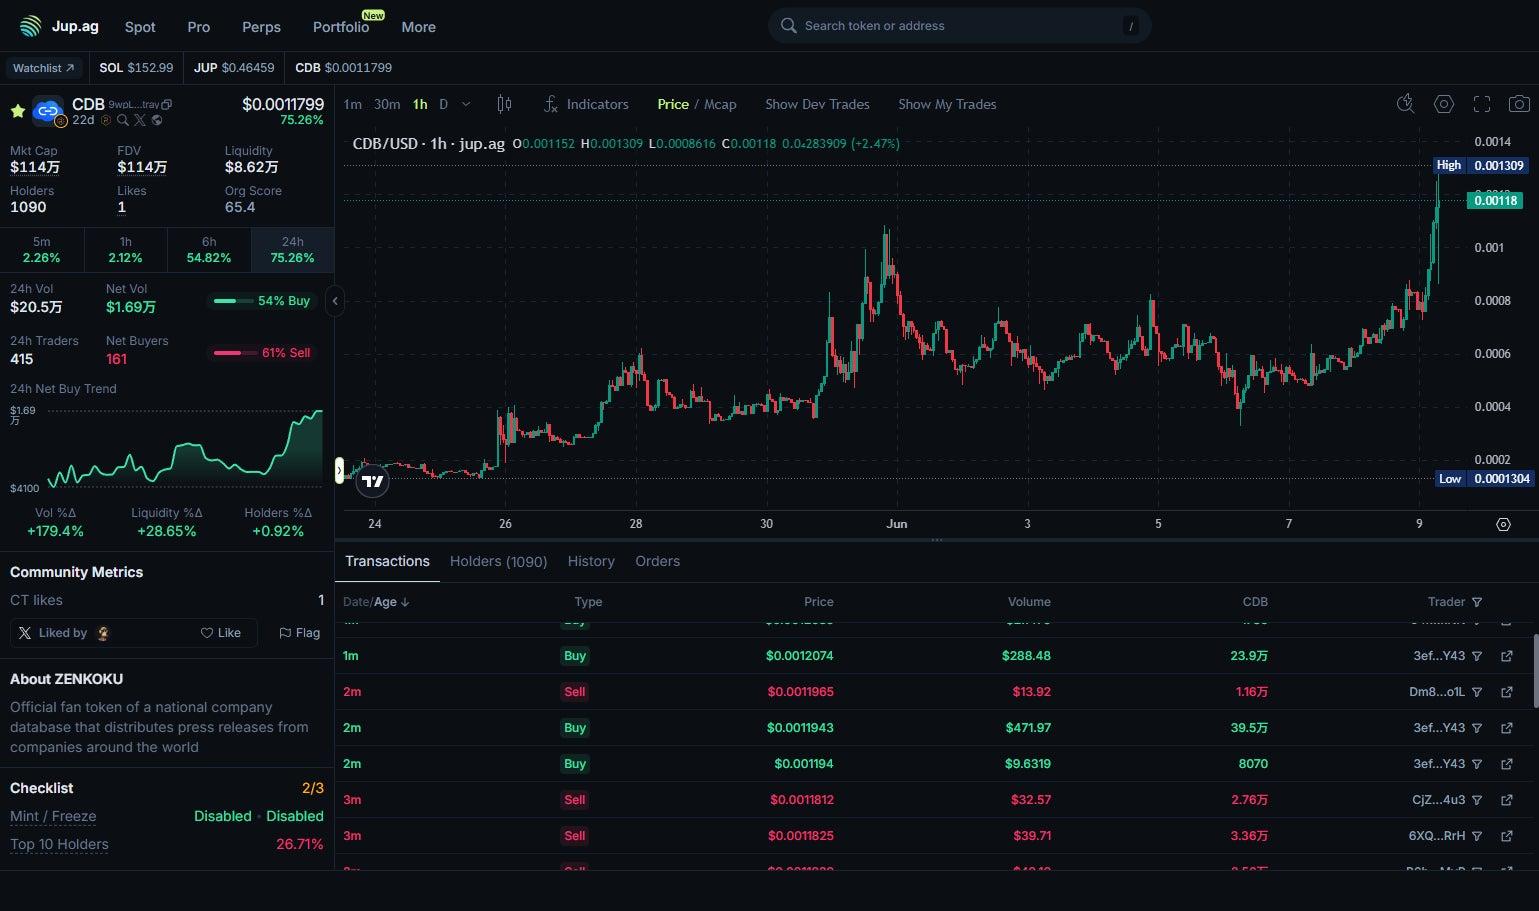Select the 24h 75.26% stats period
The width and height of the screenshot is (1539, 911).
pyautogui.click(x=292, y=250)
